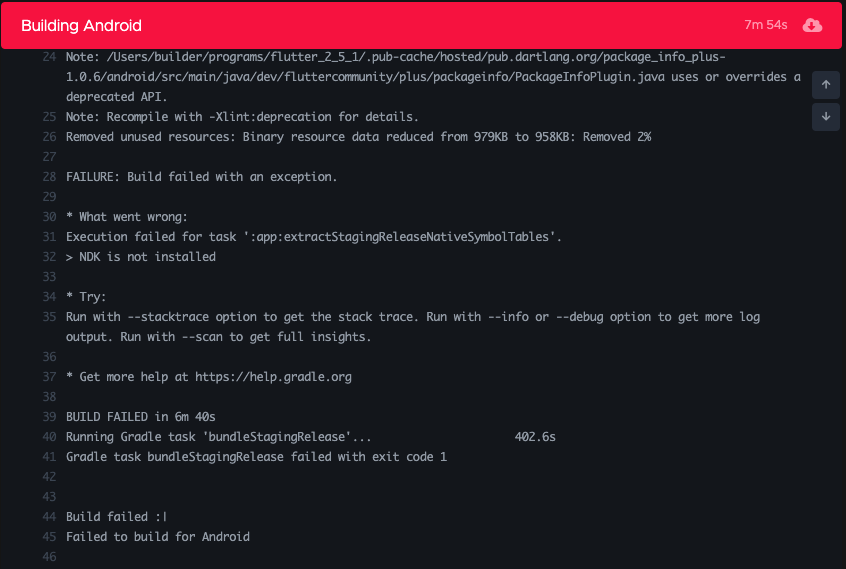Click the 7m 54s build duration
Viewport: 846px width, 569px height.
click(x=765, y=25)
